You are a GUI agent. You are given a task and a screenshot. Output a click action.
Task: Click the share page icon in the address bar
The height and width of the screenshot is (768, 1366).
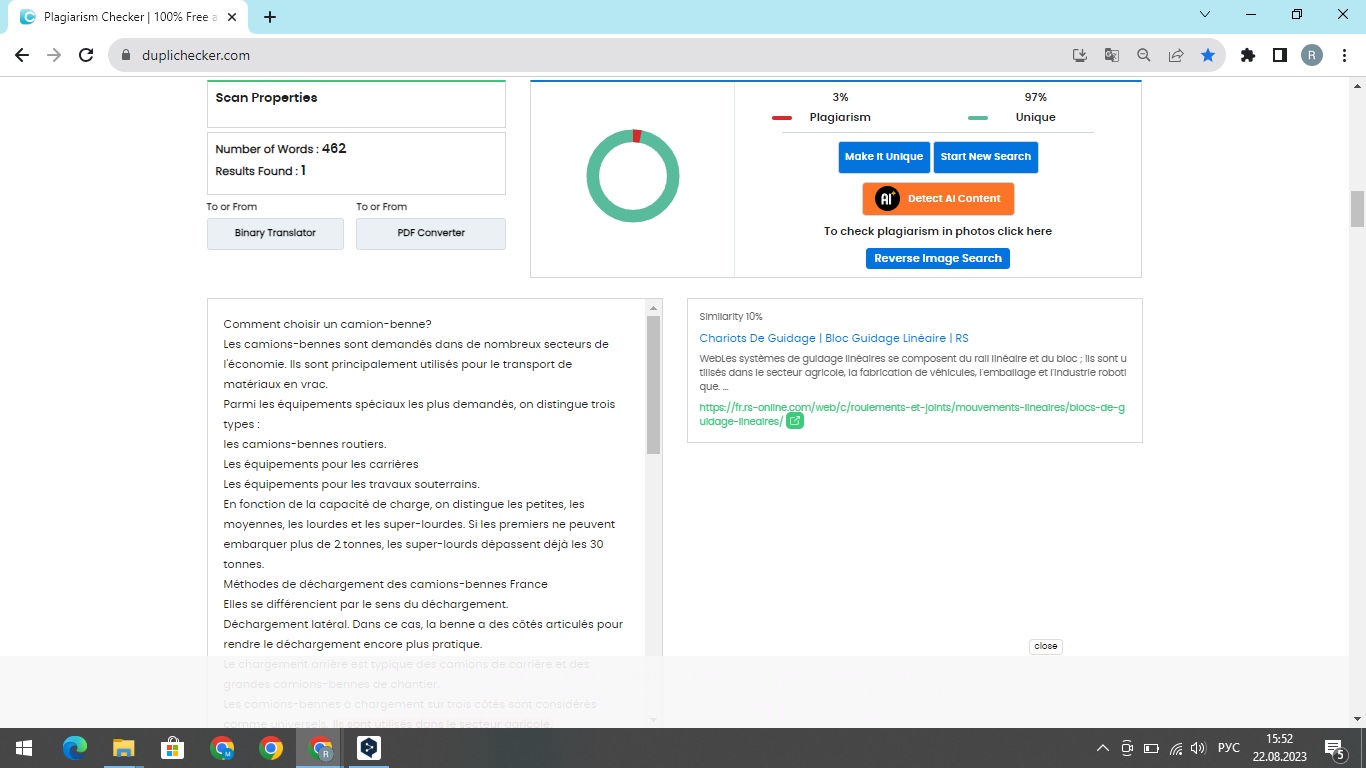1176,55
